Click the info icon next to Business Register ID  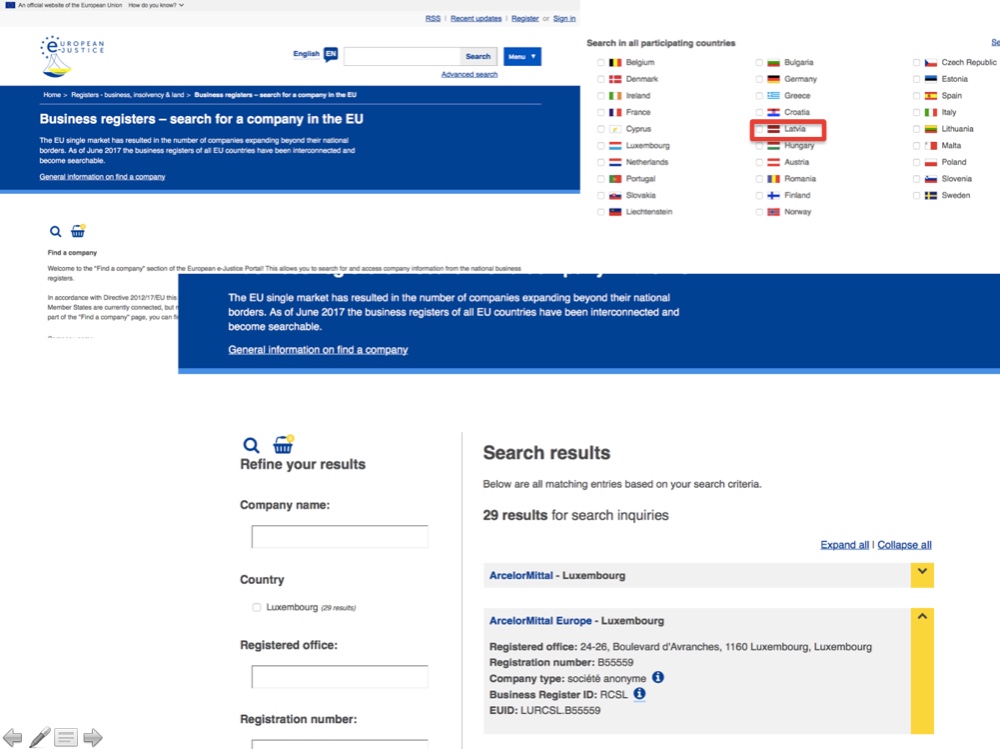[x=639, y=693]
